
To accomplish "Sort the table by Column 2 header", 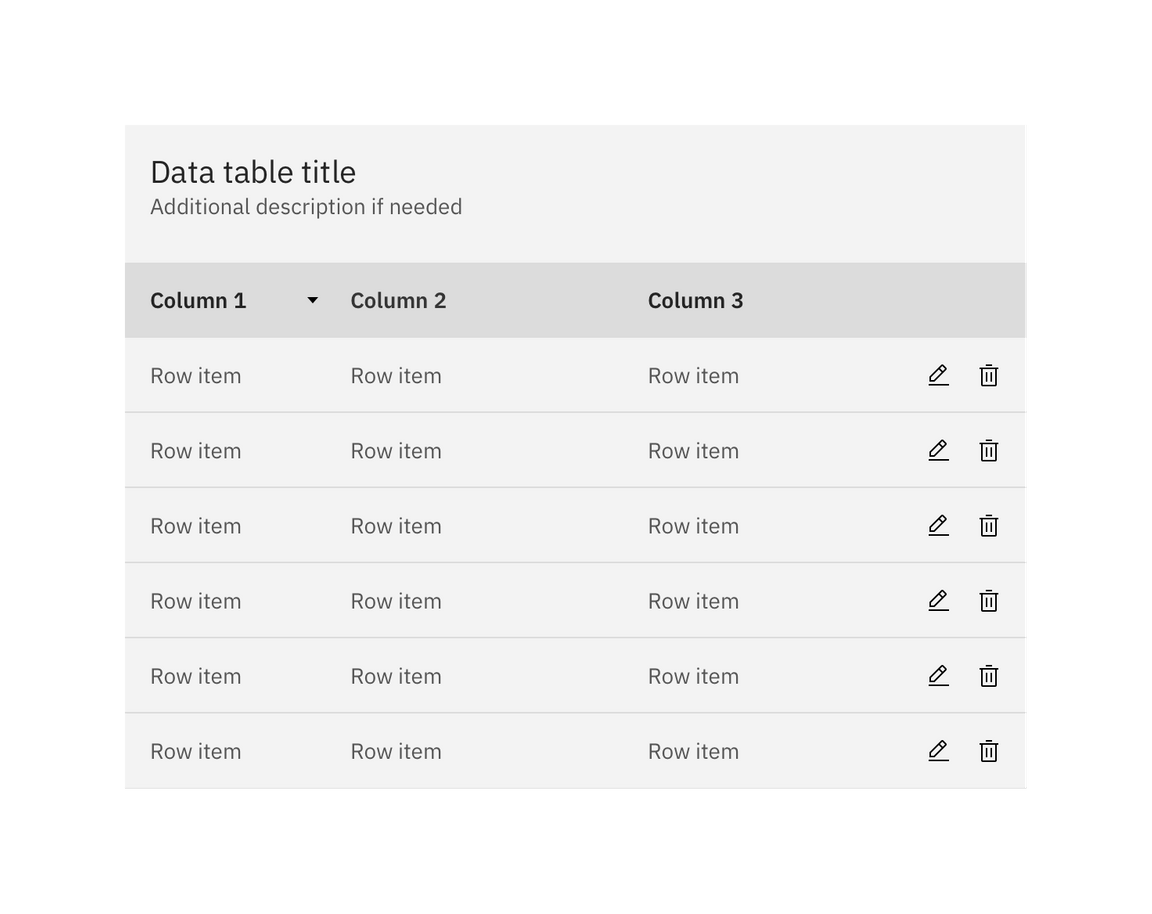I will pyautogui.click(x=398, y=300).
